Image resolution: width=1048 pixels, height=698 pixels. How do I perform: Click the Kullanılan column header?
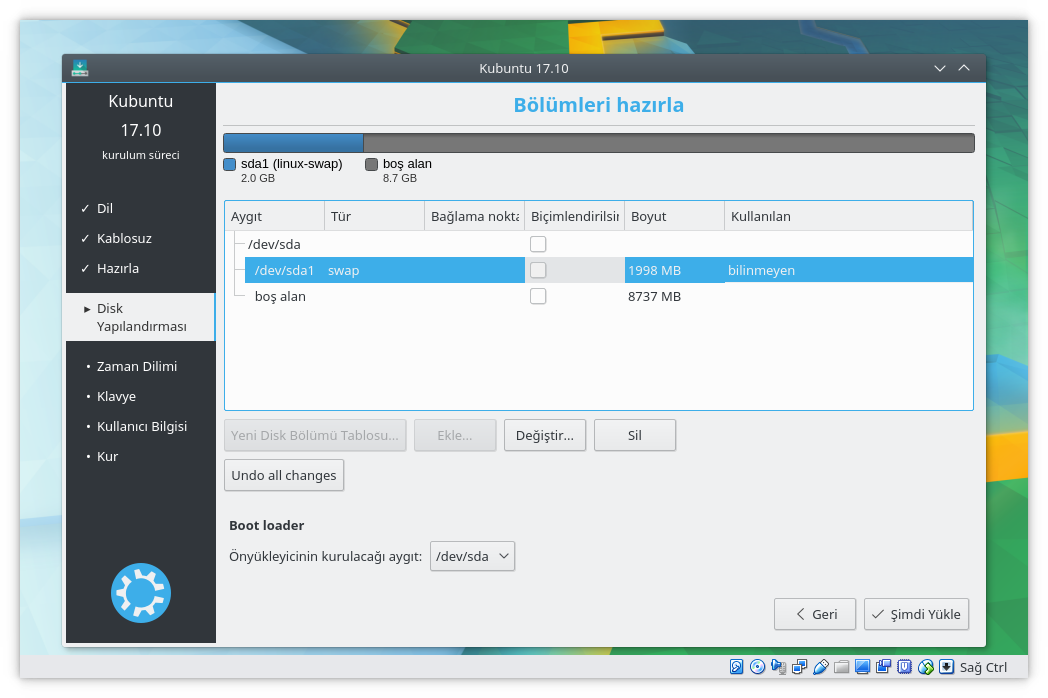pyautogui.click(x=849, y=217)
